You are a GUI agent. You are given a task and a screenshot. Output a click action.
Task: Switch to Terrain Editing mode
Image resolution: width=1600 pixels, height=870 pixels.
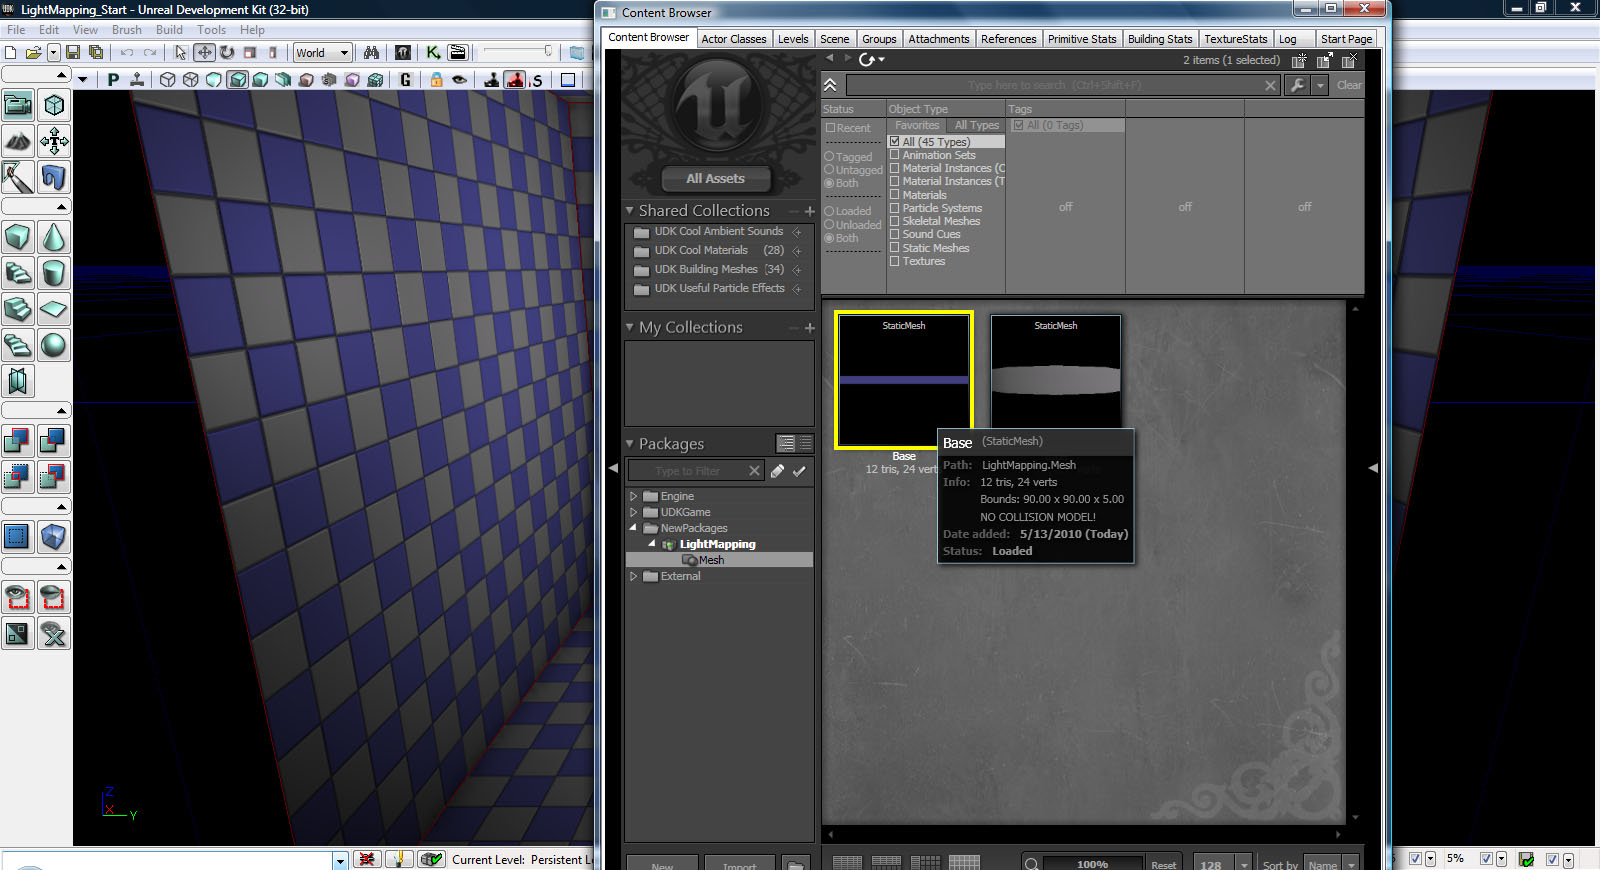pyautogui.click(x=18, y=141)
